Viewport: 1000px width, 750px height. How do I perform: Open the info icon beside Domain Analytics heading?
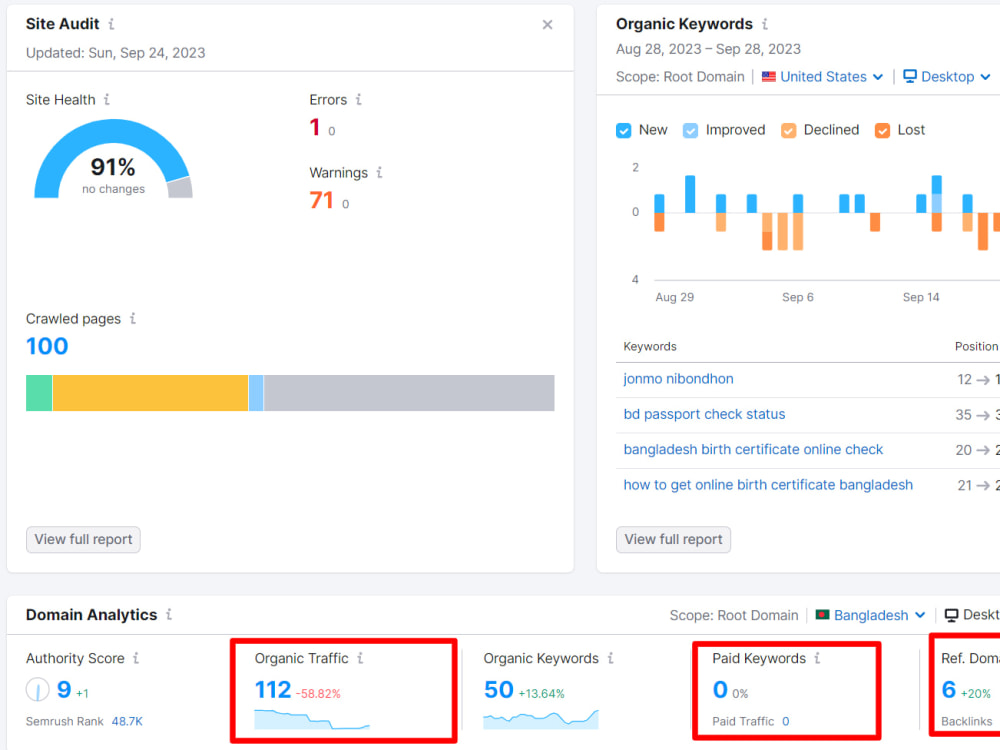[x=169, y=614]
